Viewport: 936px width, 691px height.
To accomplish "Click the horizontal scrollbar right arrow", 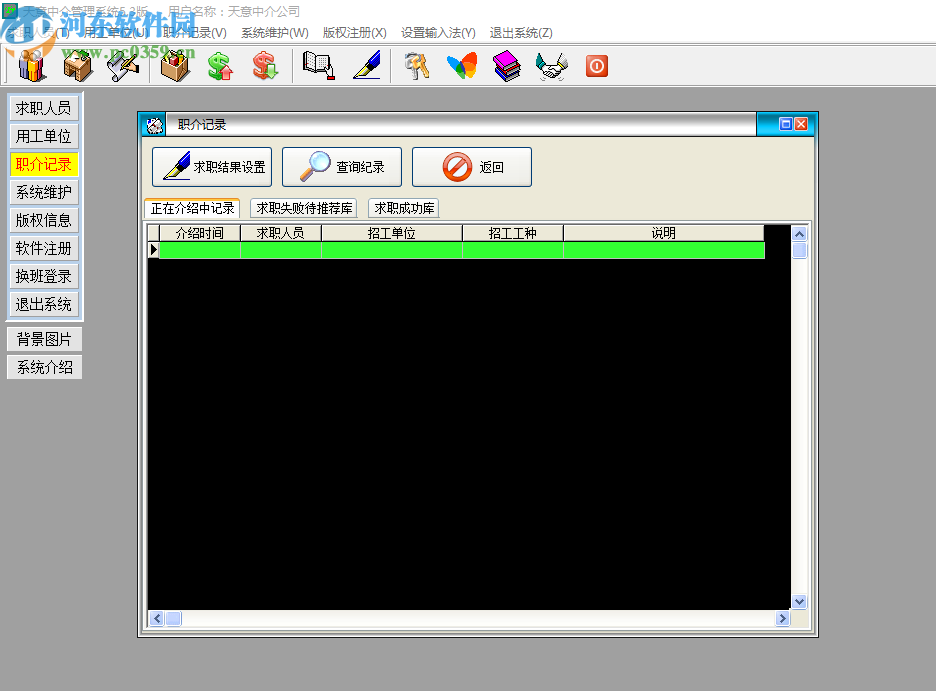I will pos(783,619).
